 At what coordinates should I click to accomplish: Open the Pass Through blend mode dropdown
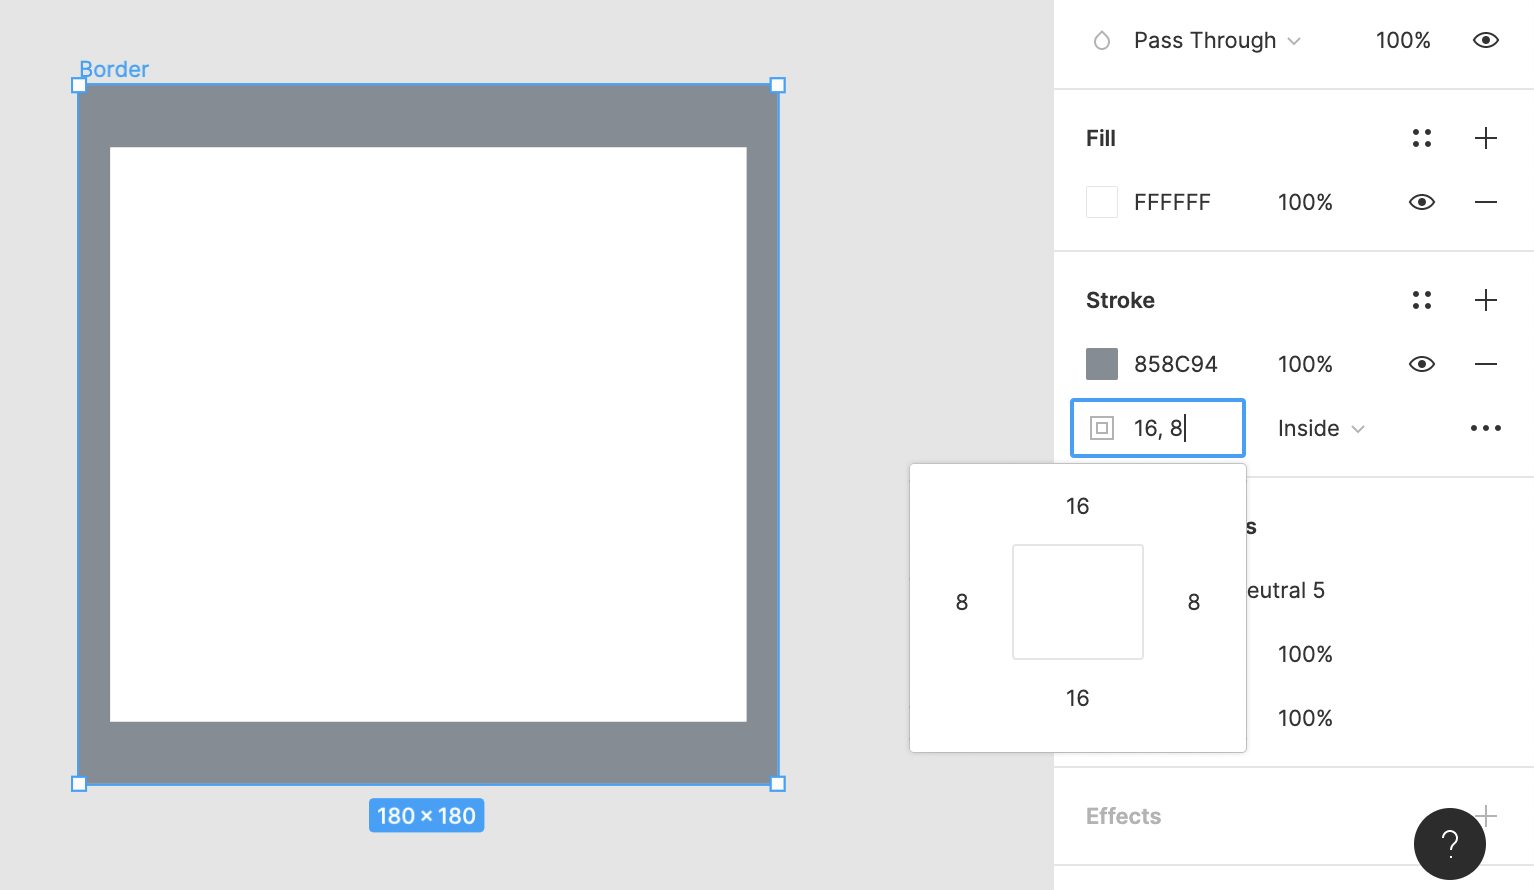1217,41
